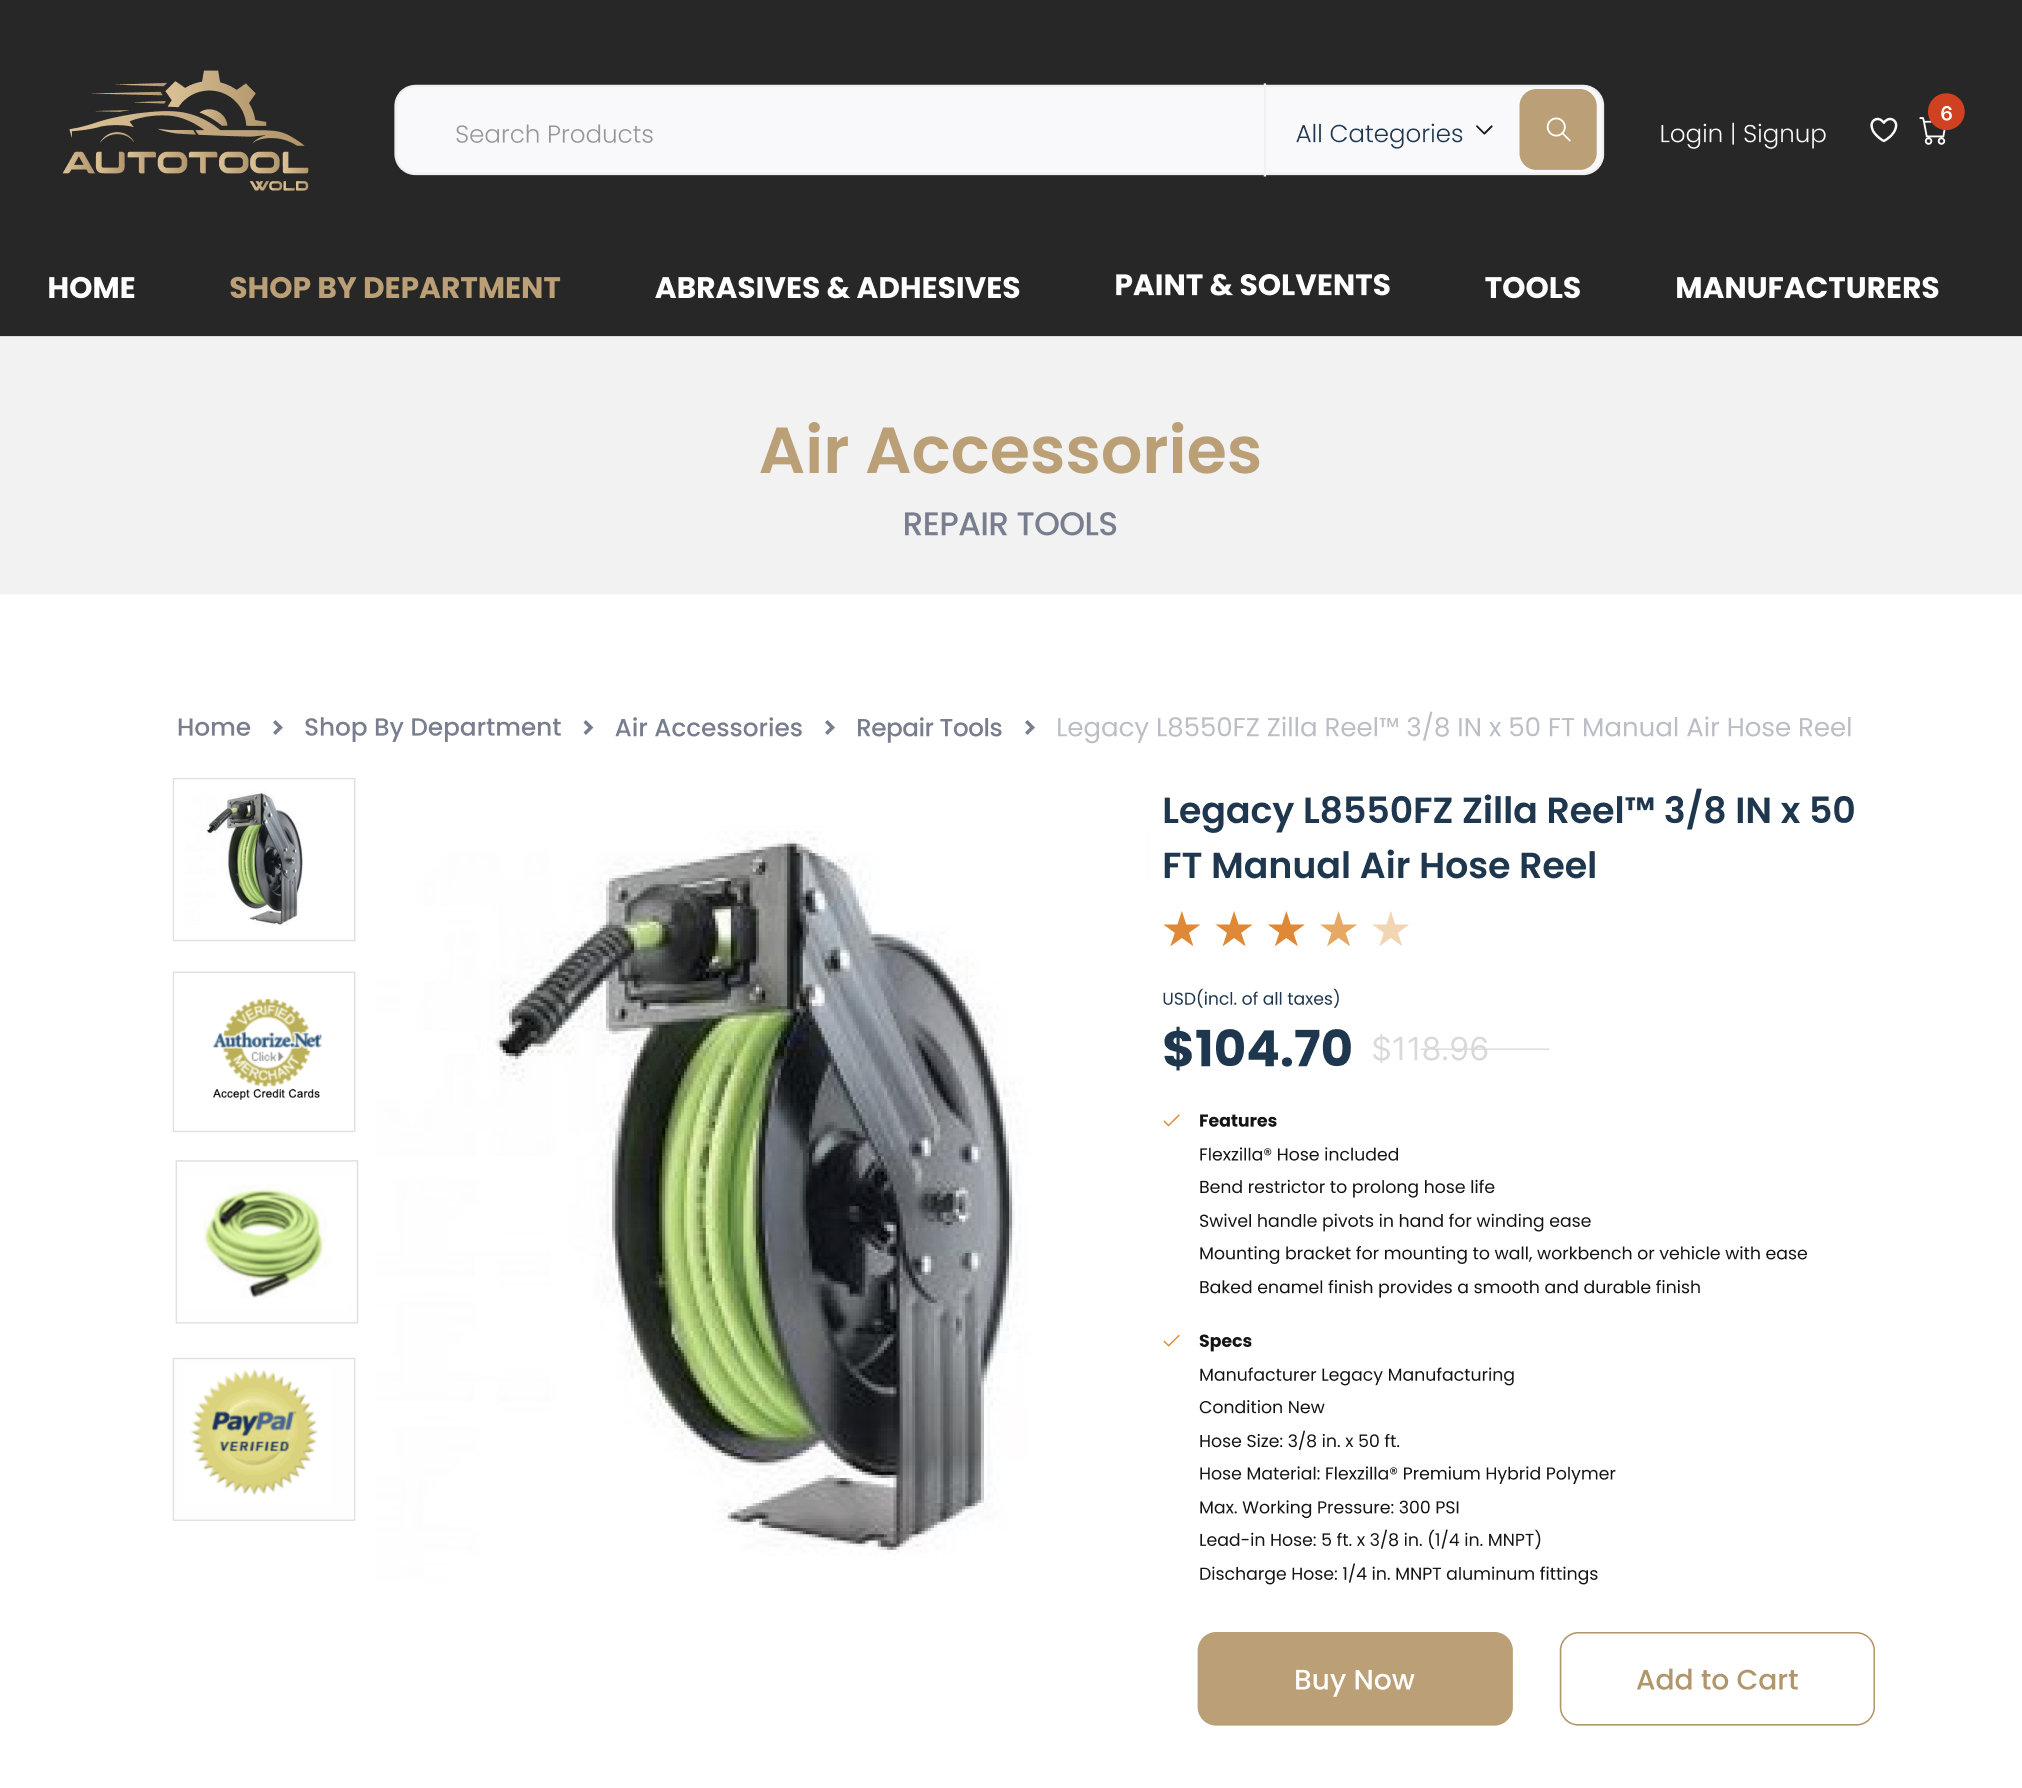Image resolution: width=2022 pixels, height=1788 pixels.
Task: Click the Buy Now button
Action: tap(1355, 1679)
